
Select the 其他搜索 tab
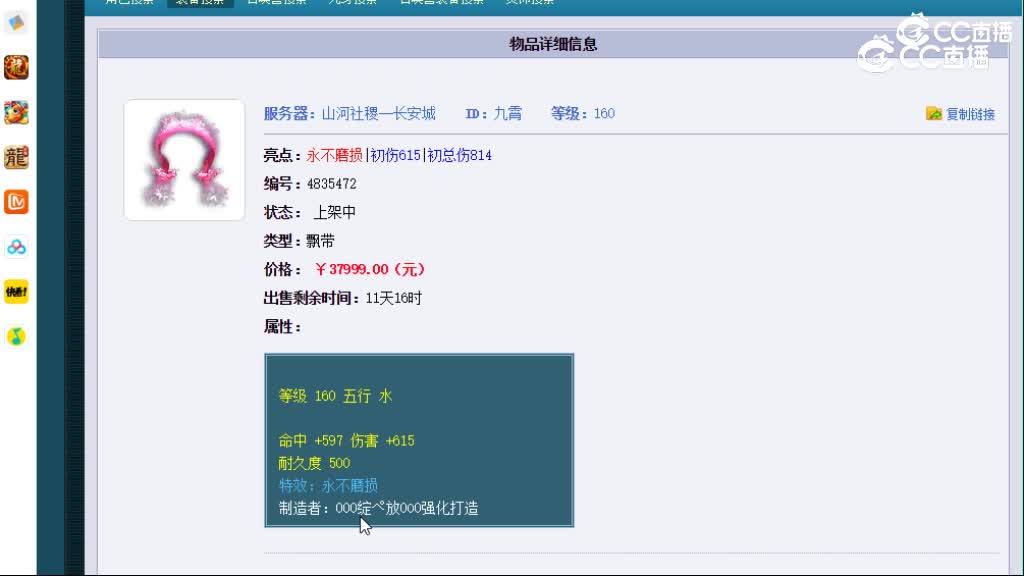pyautogui.click(x=529, y=2)
